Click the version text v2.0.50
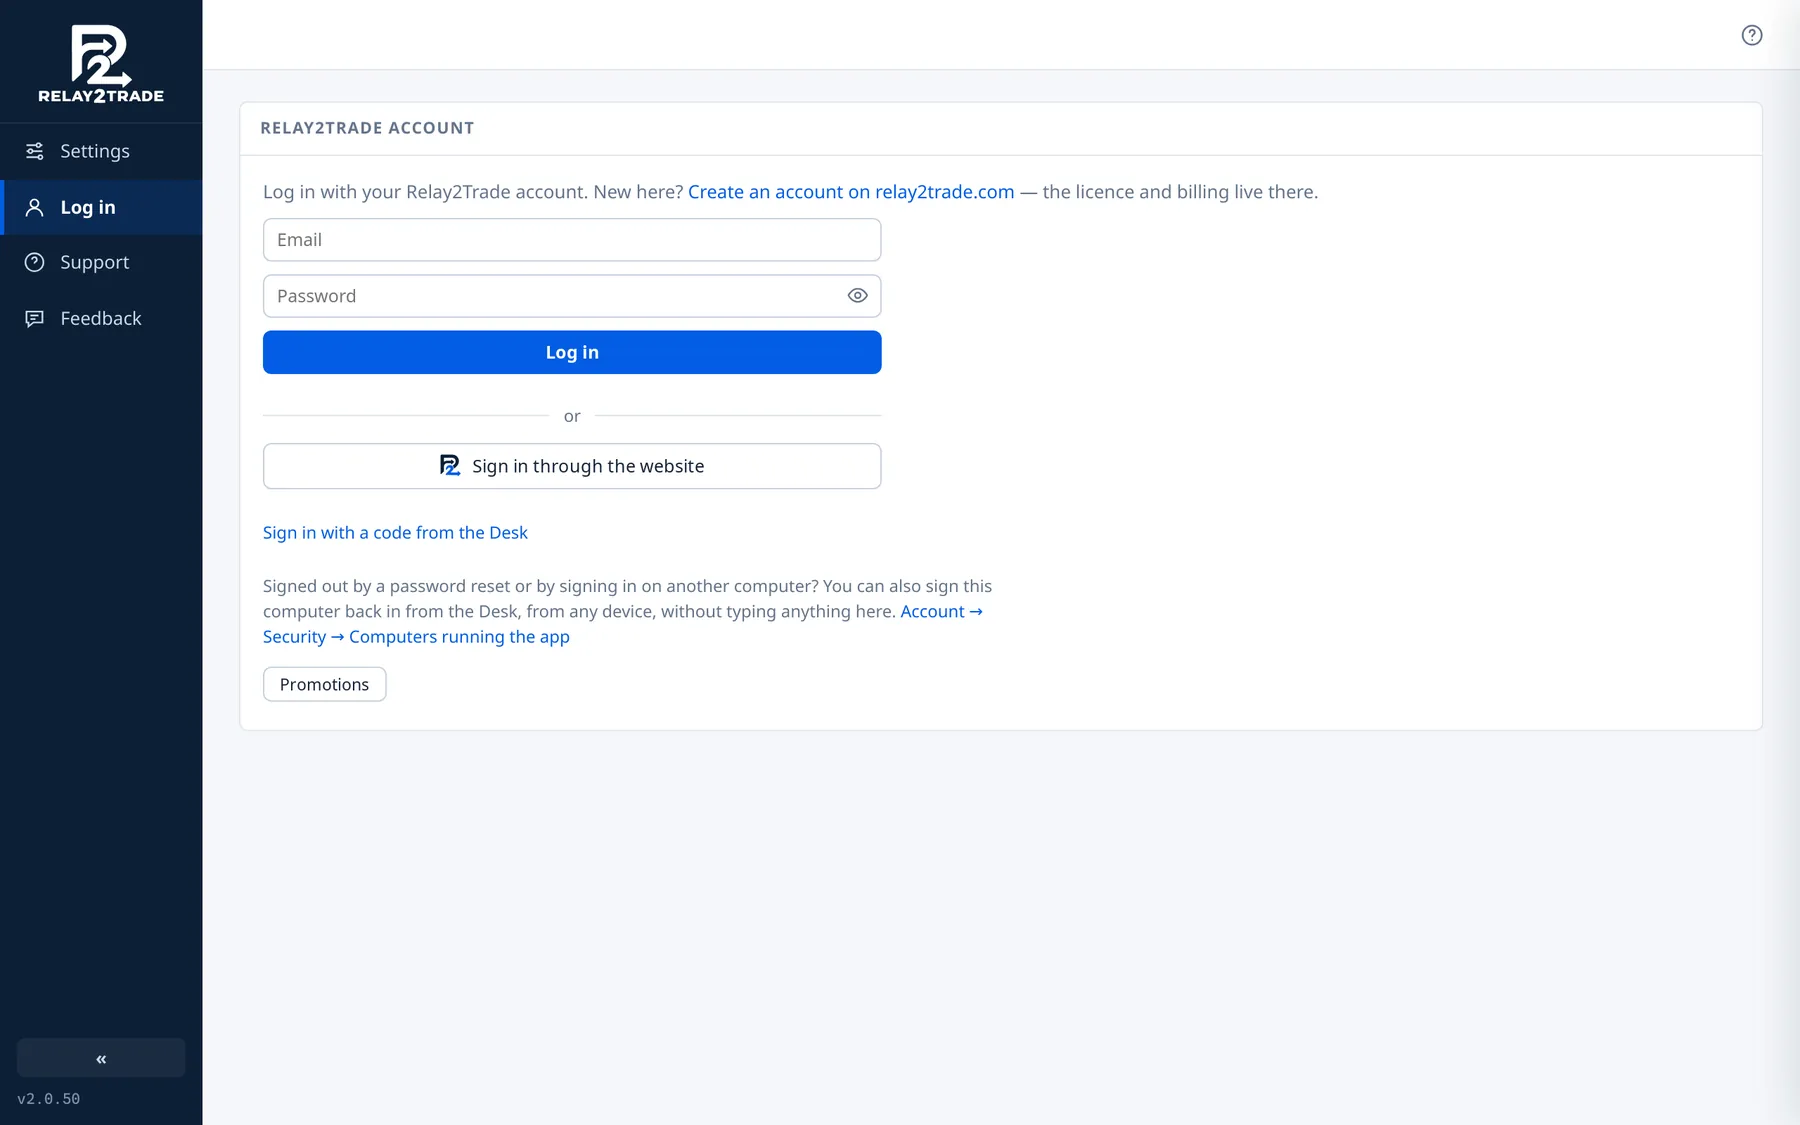This screenshot has height=1125, width=1800. pos(49,1099)
